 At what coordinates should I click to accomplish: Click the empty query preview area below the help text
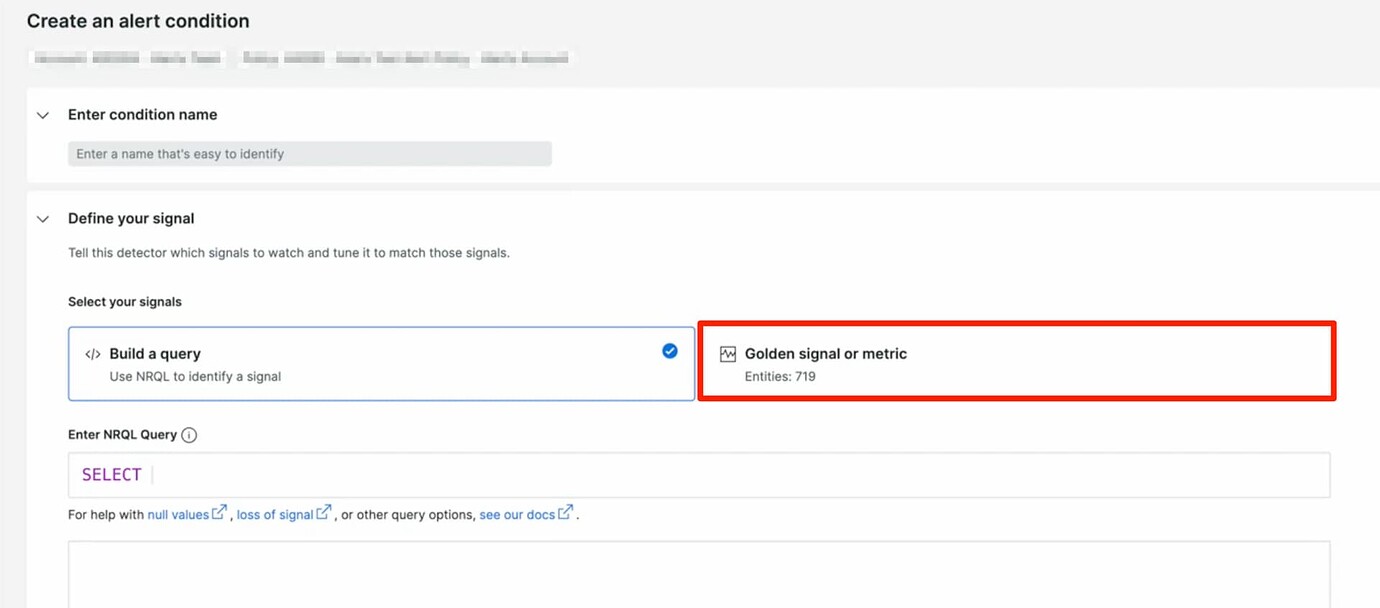(x=698, y=573)
